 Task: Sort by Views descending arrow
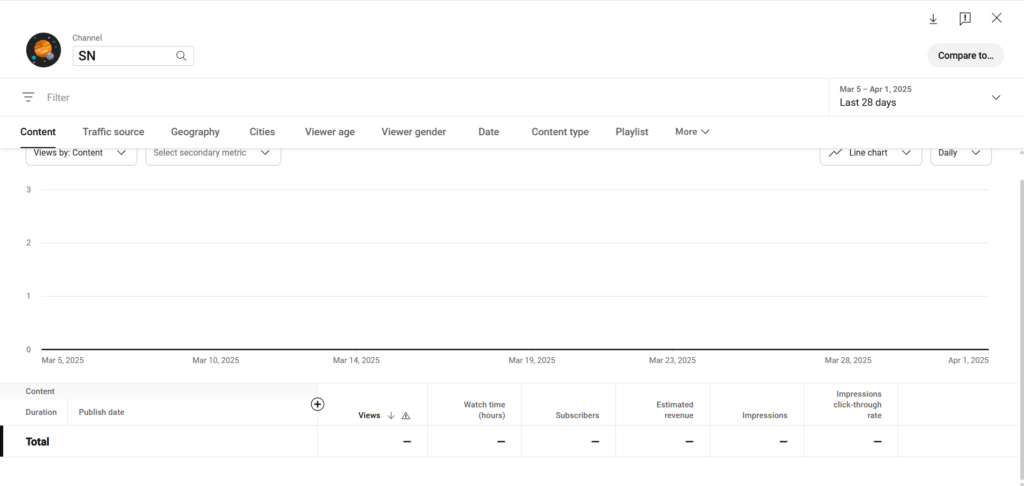391,415
